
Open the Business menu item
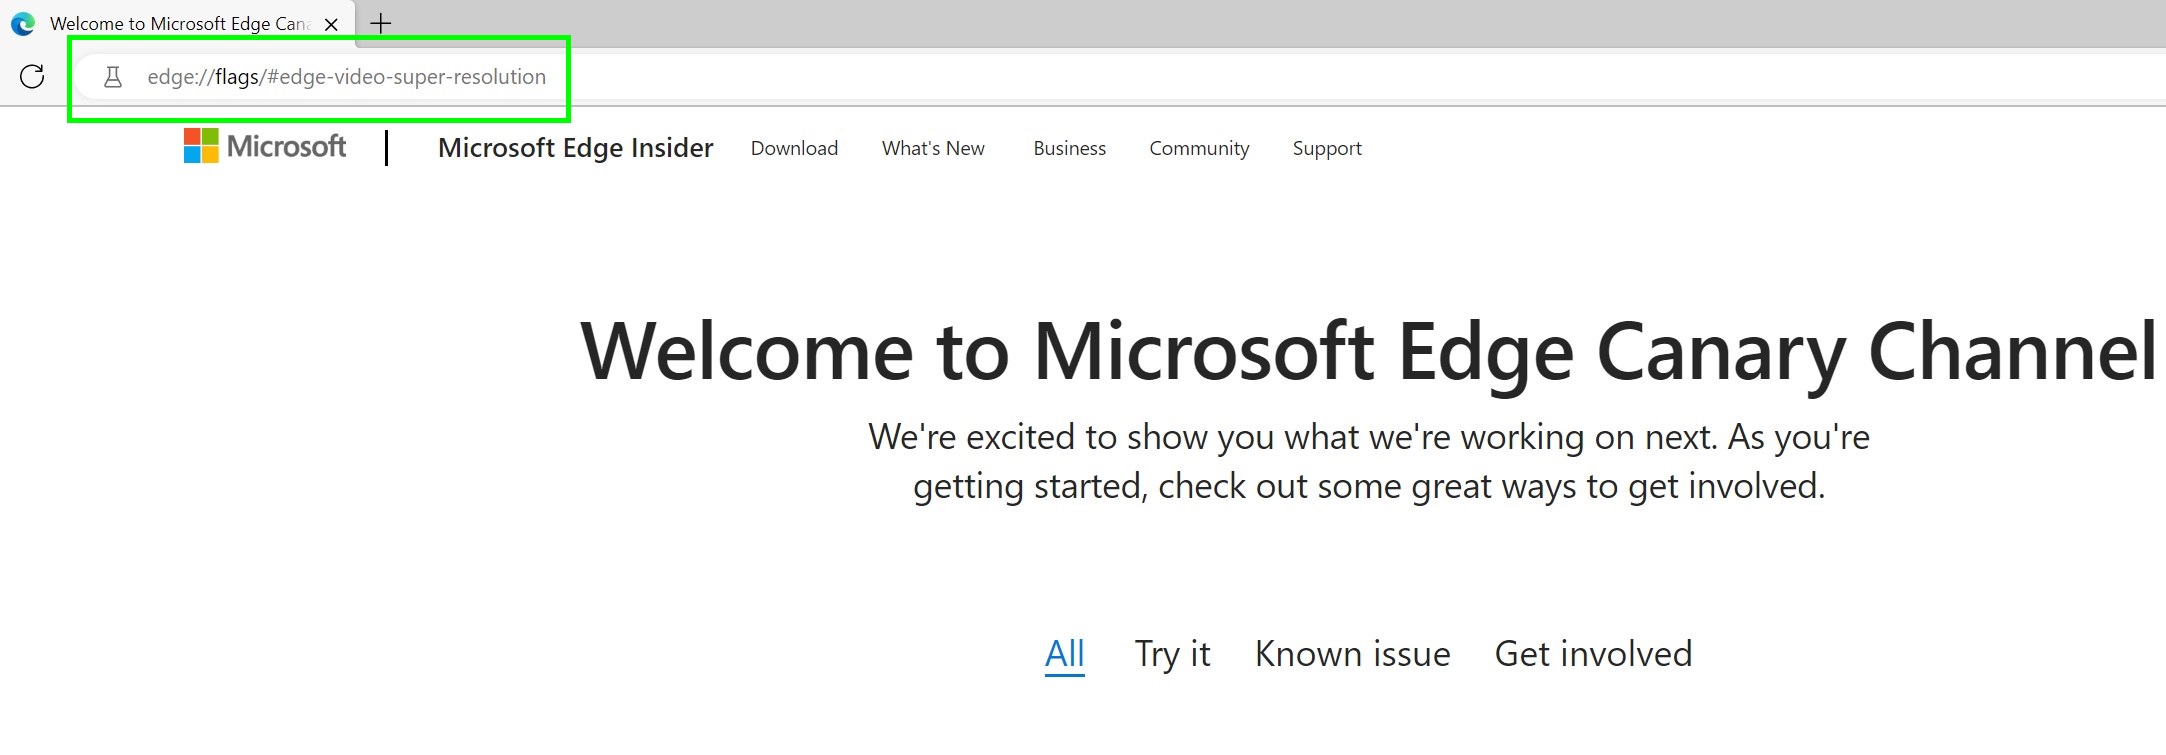tap(1069, 148)
